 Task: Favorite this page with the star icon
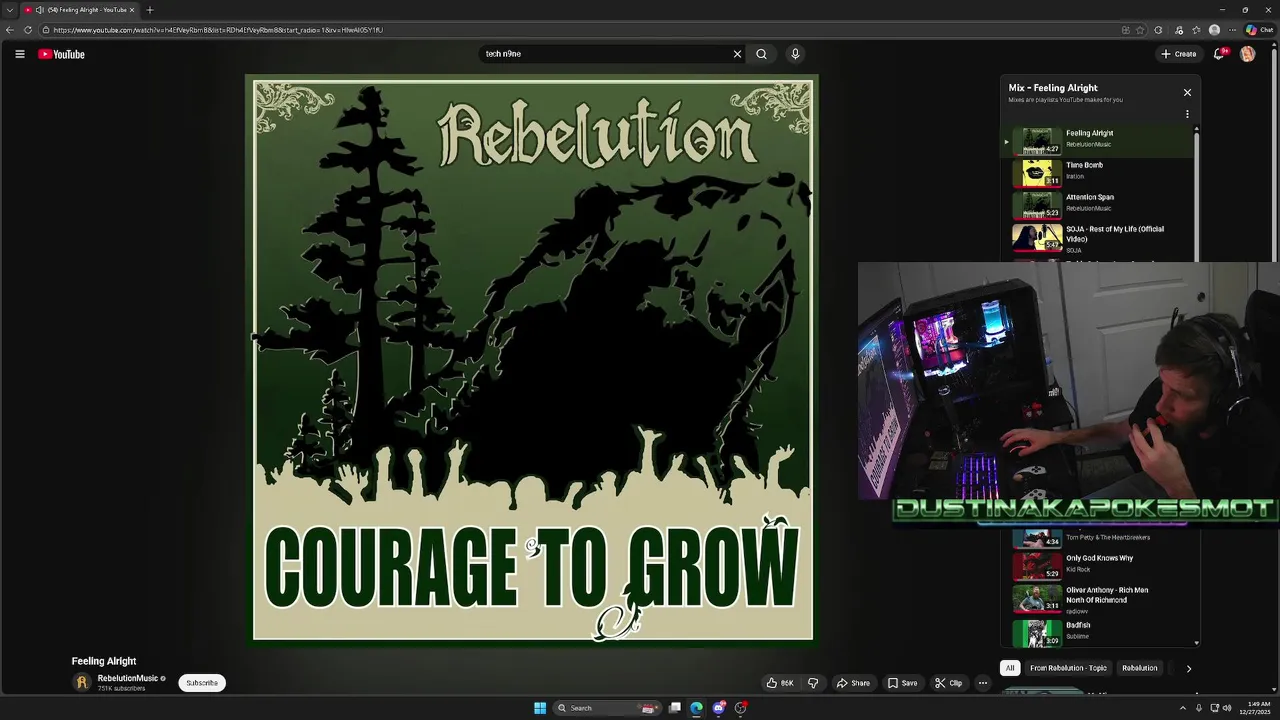pyautogui.click(x=1140, y=30)
